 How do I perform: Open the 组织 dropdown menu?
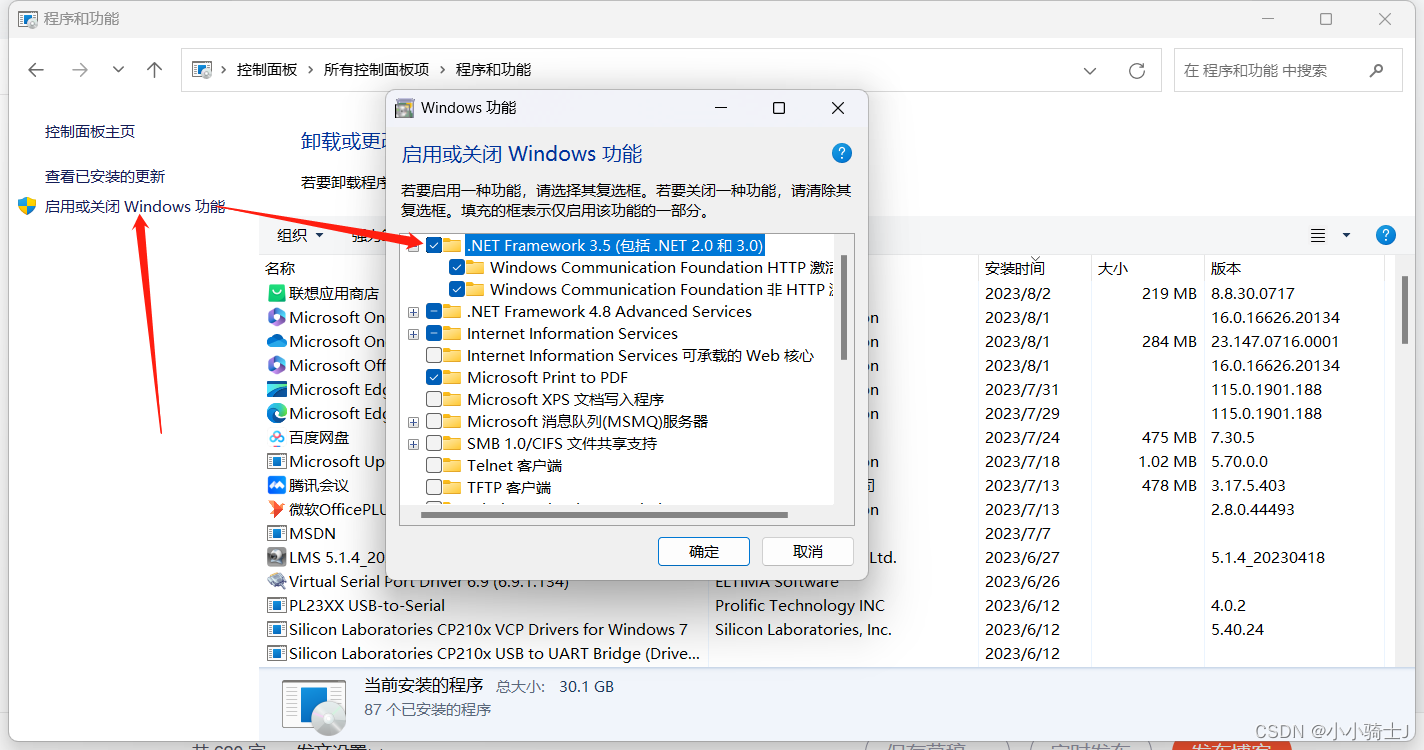pyautogui.click(x=300, y=235)
